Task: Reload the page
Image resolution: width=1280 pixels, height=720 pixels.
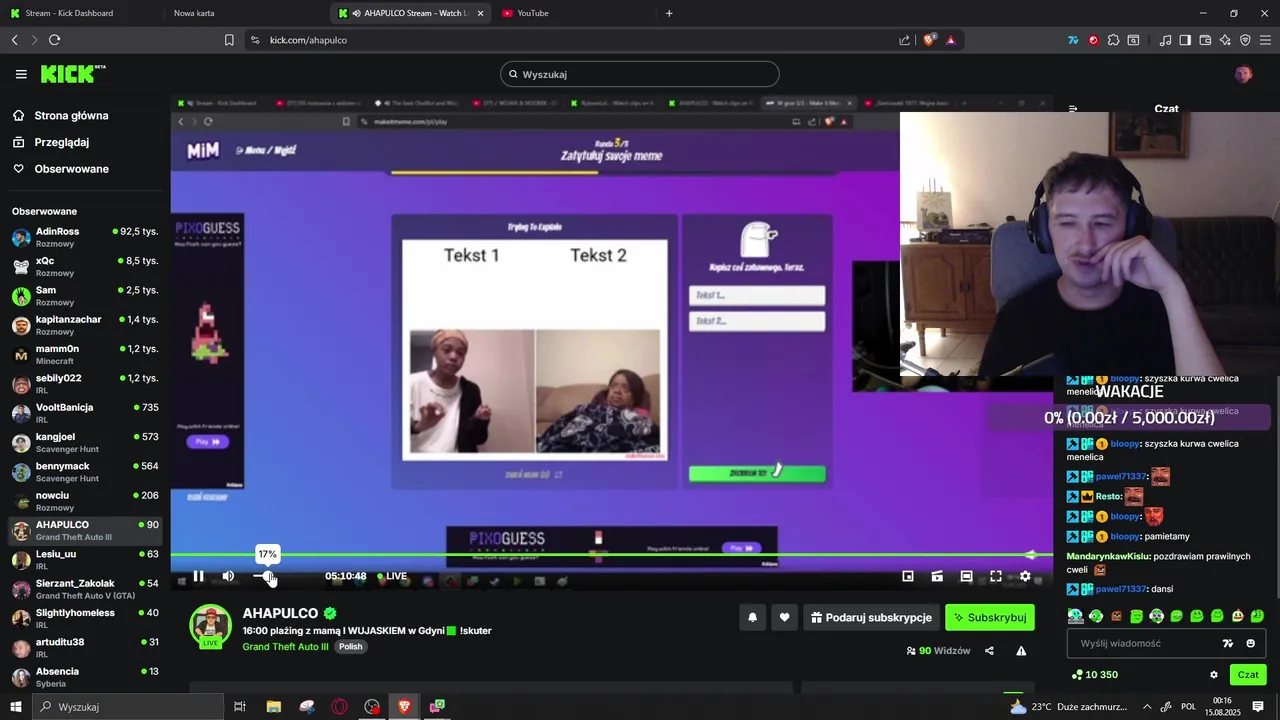Action: [54, 40]
